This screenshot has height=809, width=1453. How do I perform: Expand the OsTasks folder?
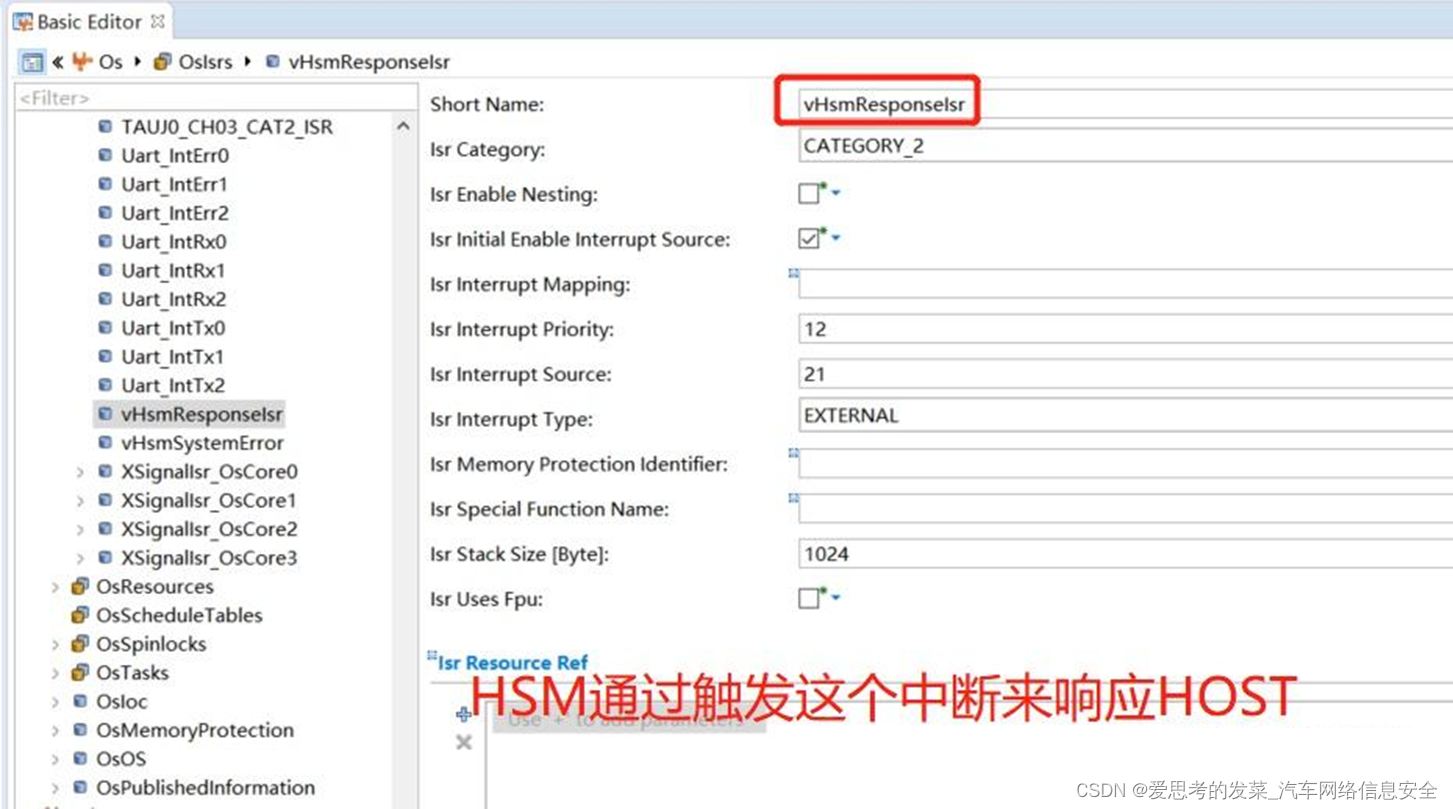[56, 673]
